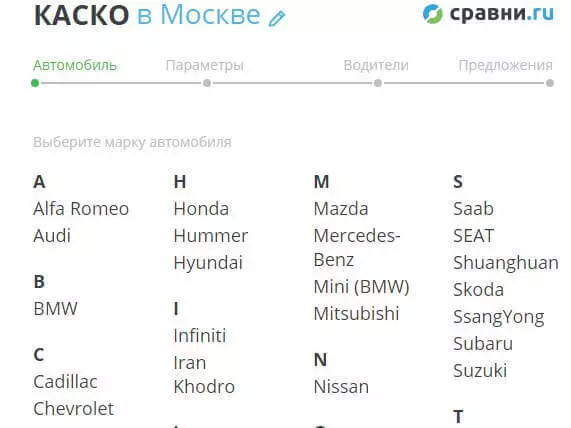
Task: Open the Параметры step tab
Action: [x=205, y=66]
